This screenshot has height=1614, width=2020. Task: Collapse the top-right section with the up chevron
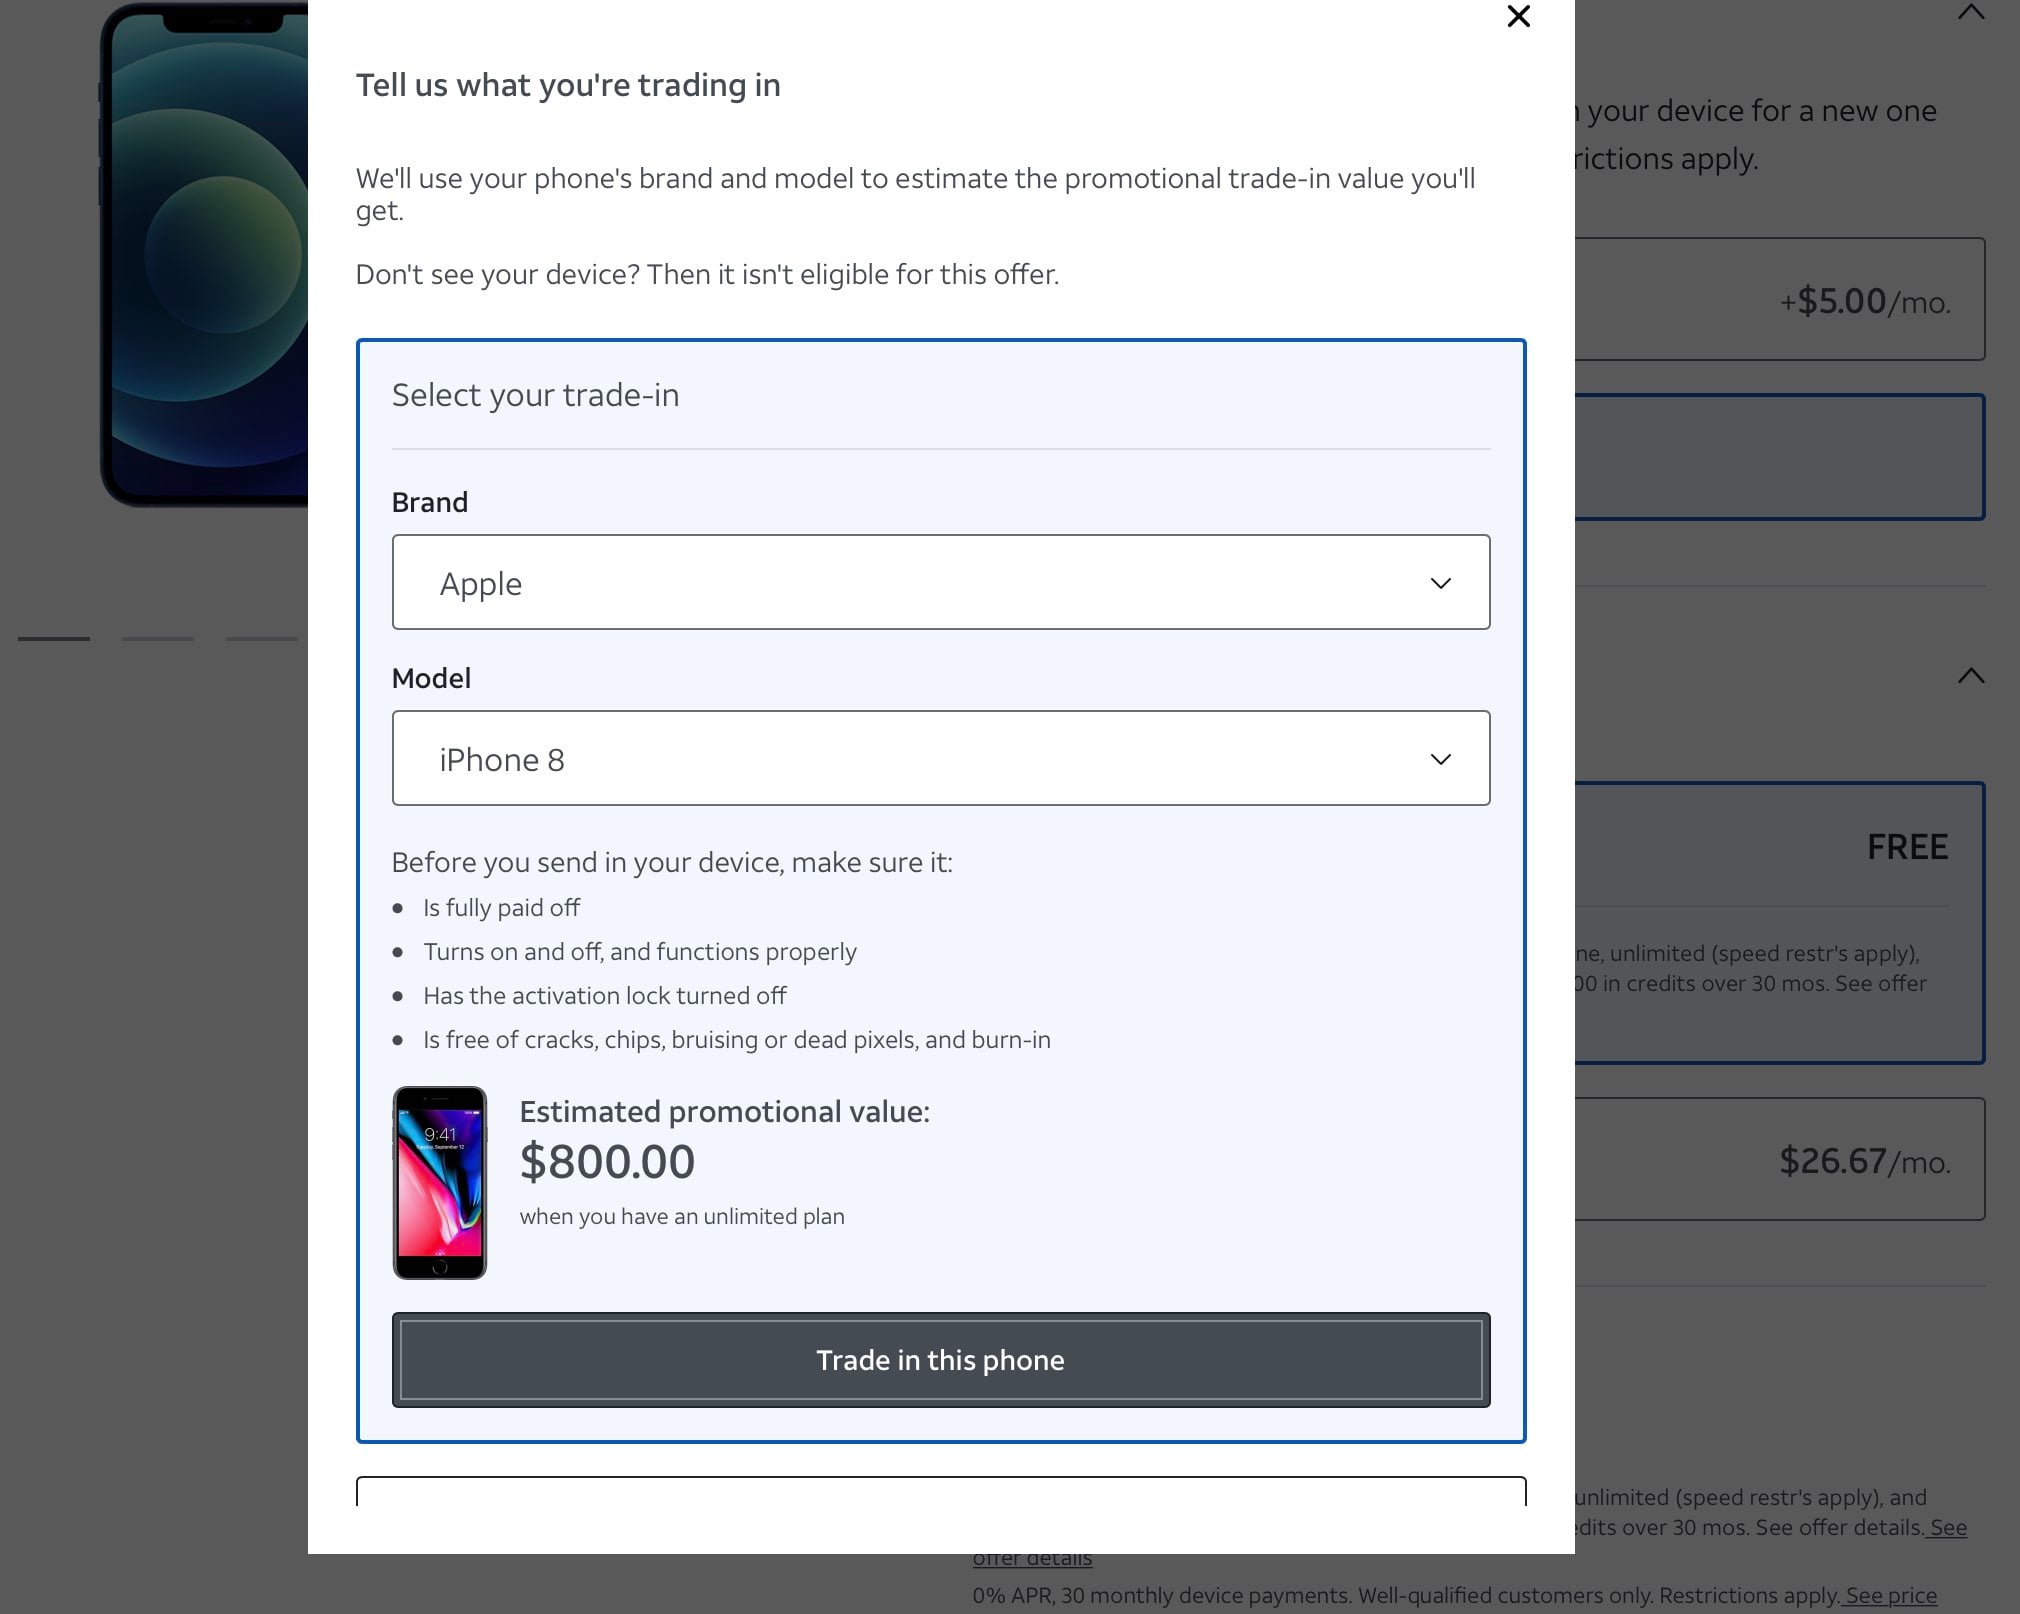click(1970, 13)
